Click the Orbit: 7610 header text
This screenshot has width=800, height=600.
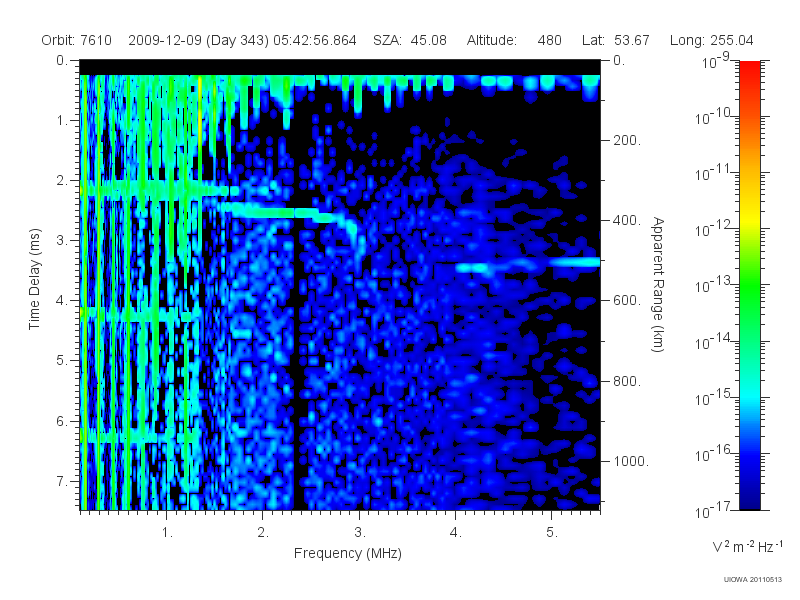[x=77, y=40]
